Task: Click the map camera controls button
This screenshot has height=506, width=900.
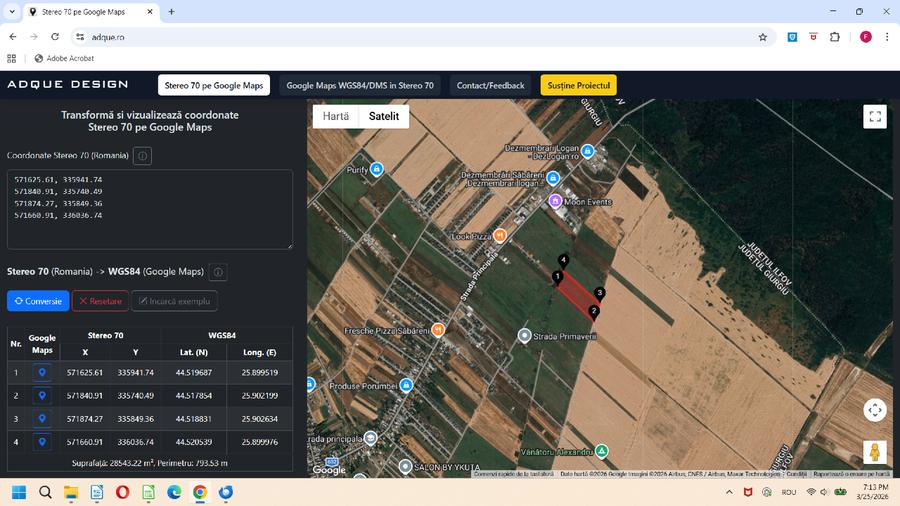Action: click(x=875, y=410)
